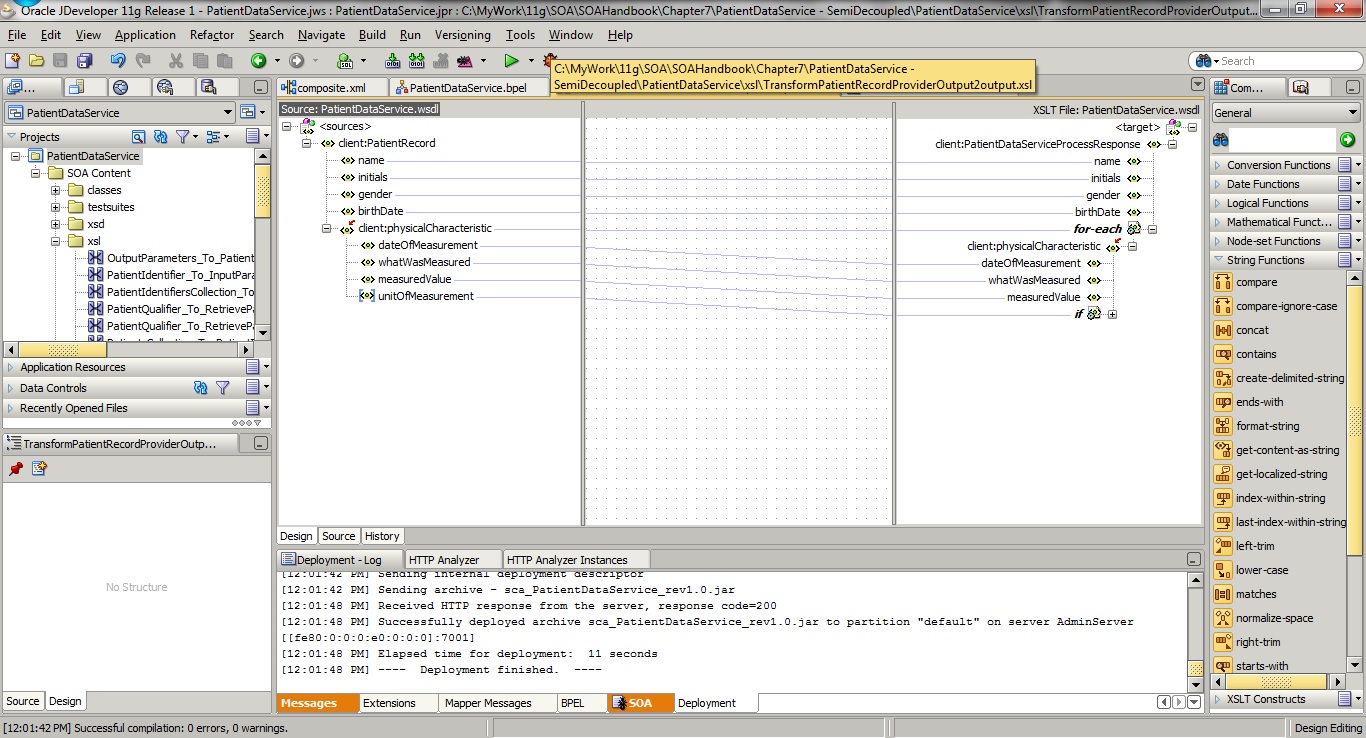Click the if construct icon in target tree
This screenshot has width=1366, height=738.
(x=1094, y=314)
